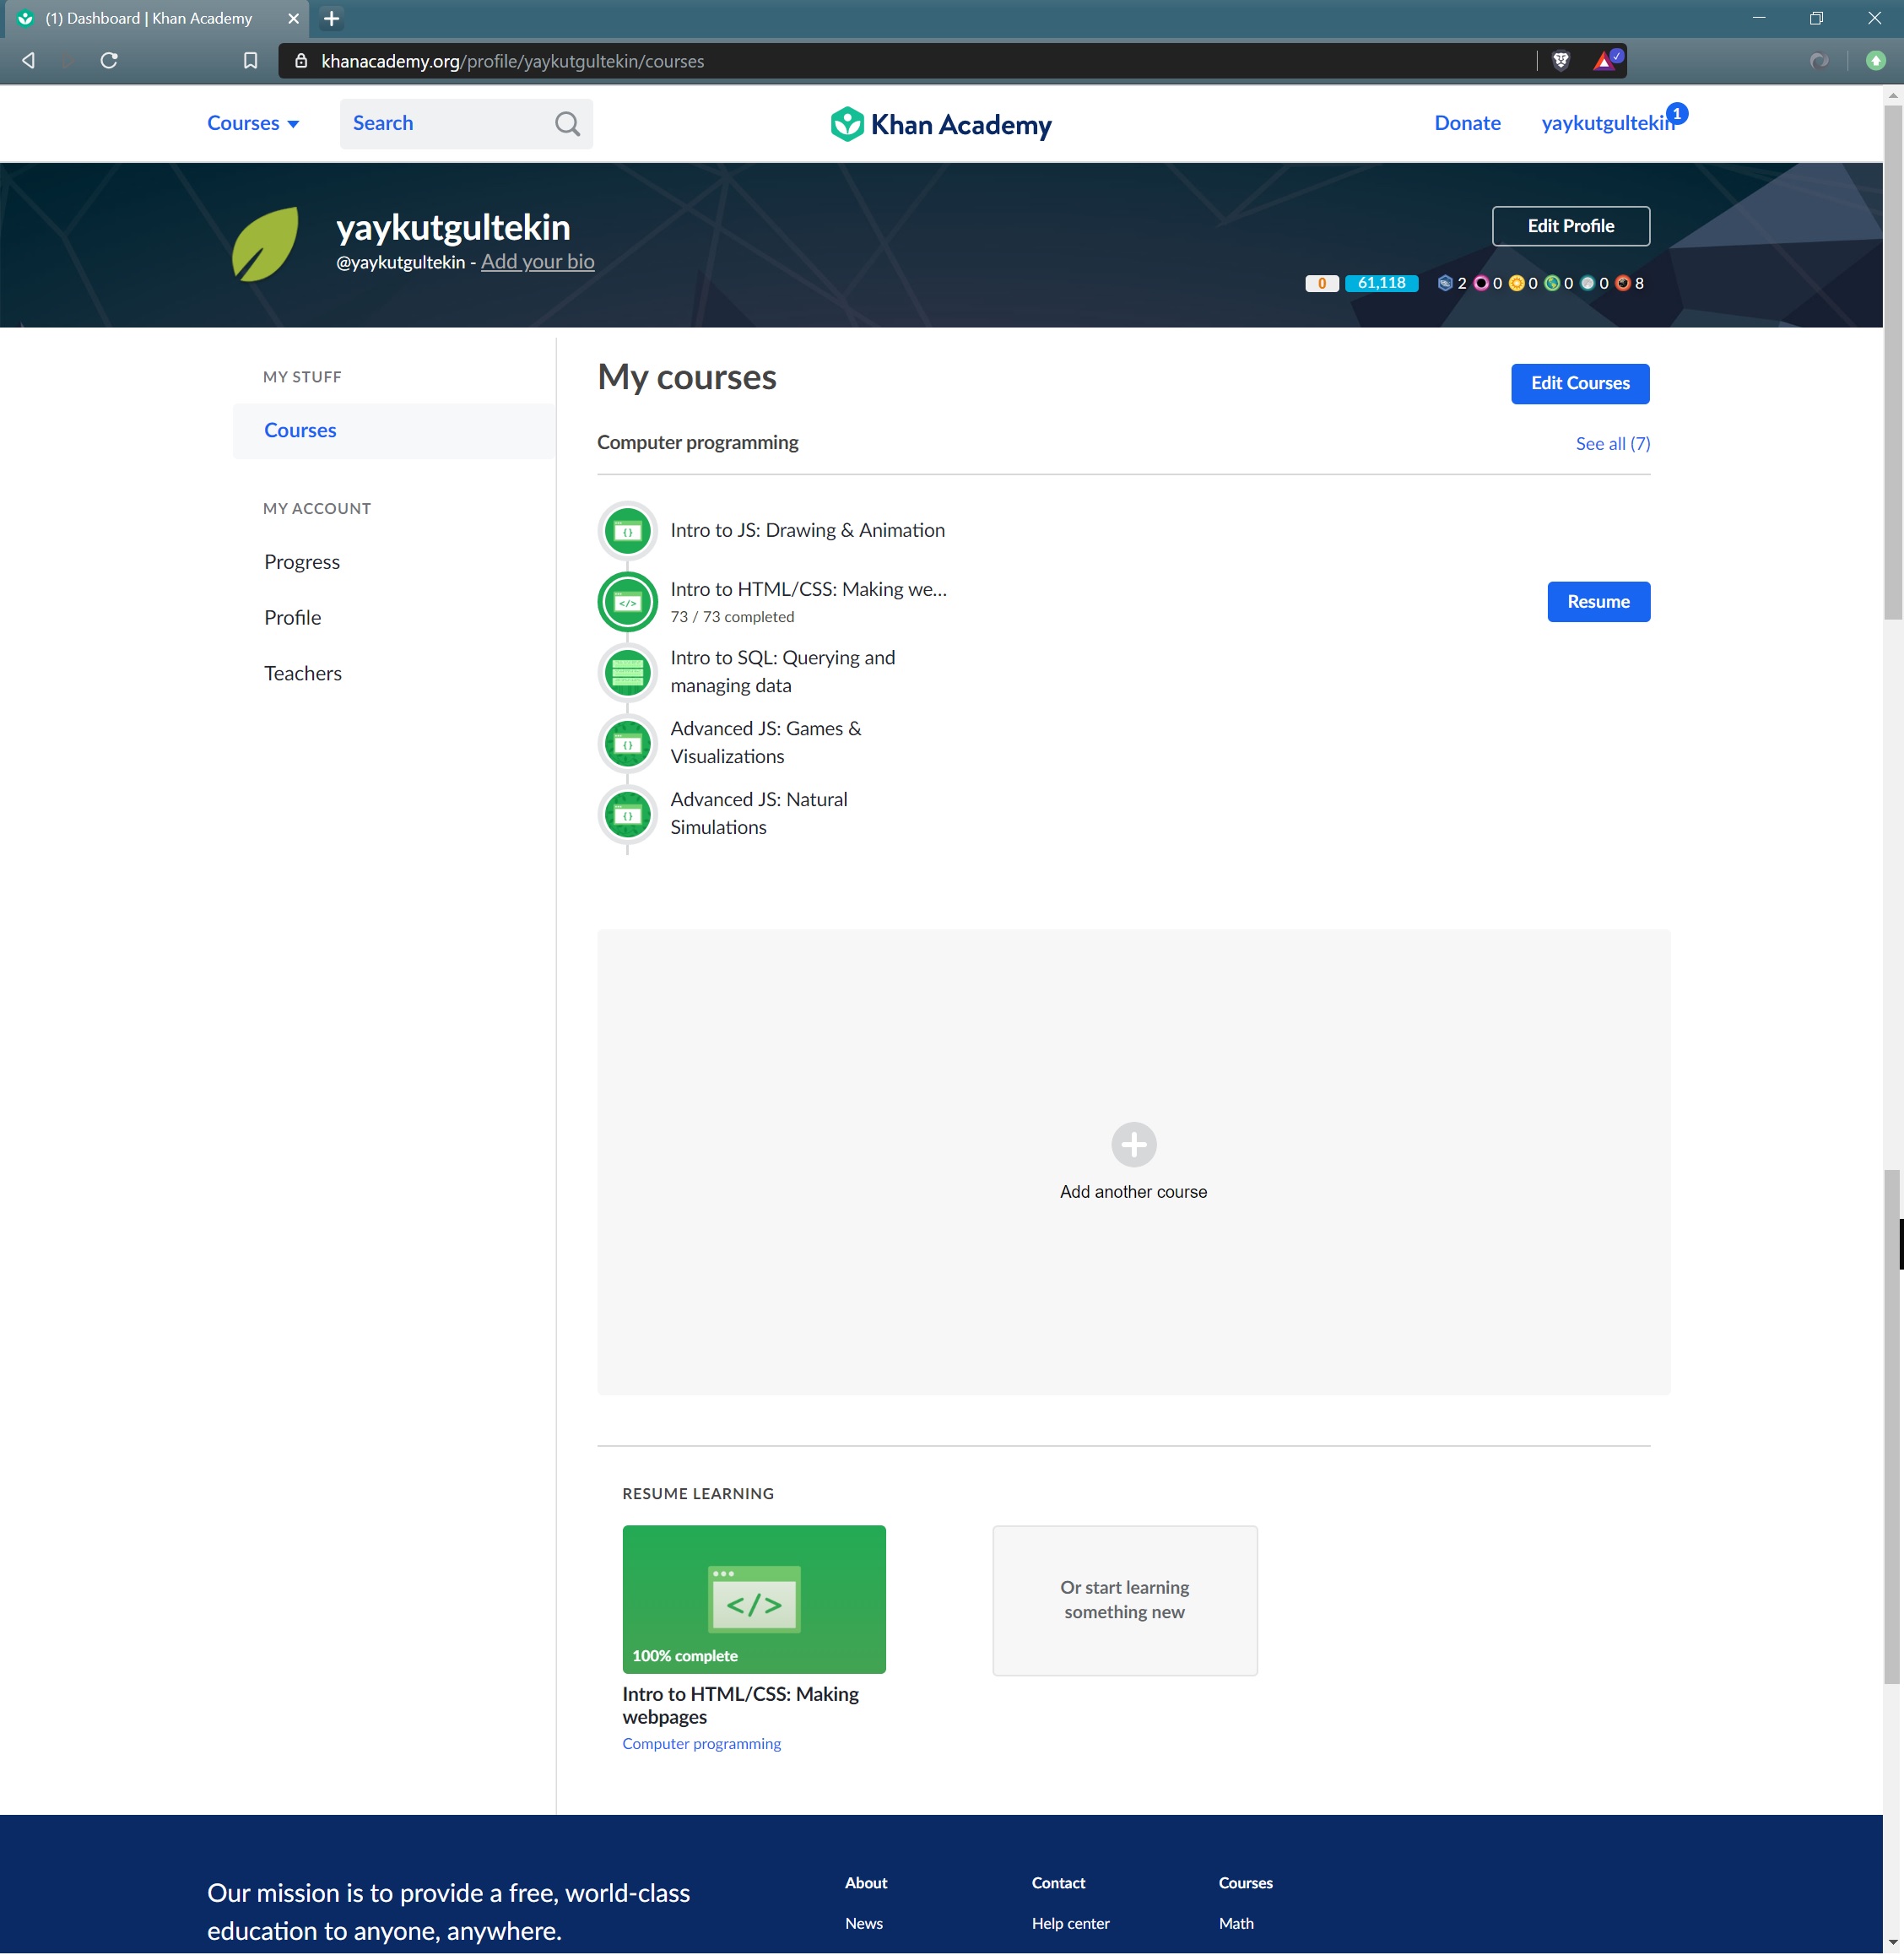Click the Intro to SQL course icon
Screen dimensions: 1904x1955
coord(627,673)
